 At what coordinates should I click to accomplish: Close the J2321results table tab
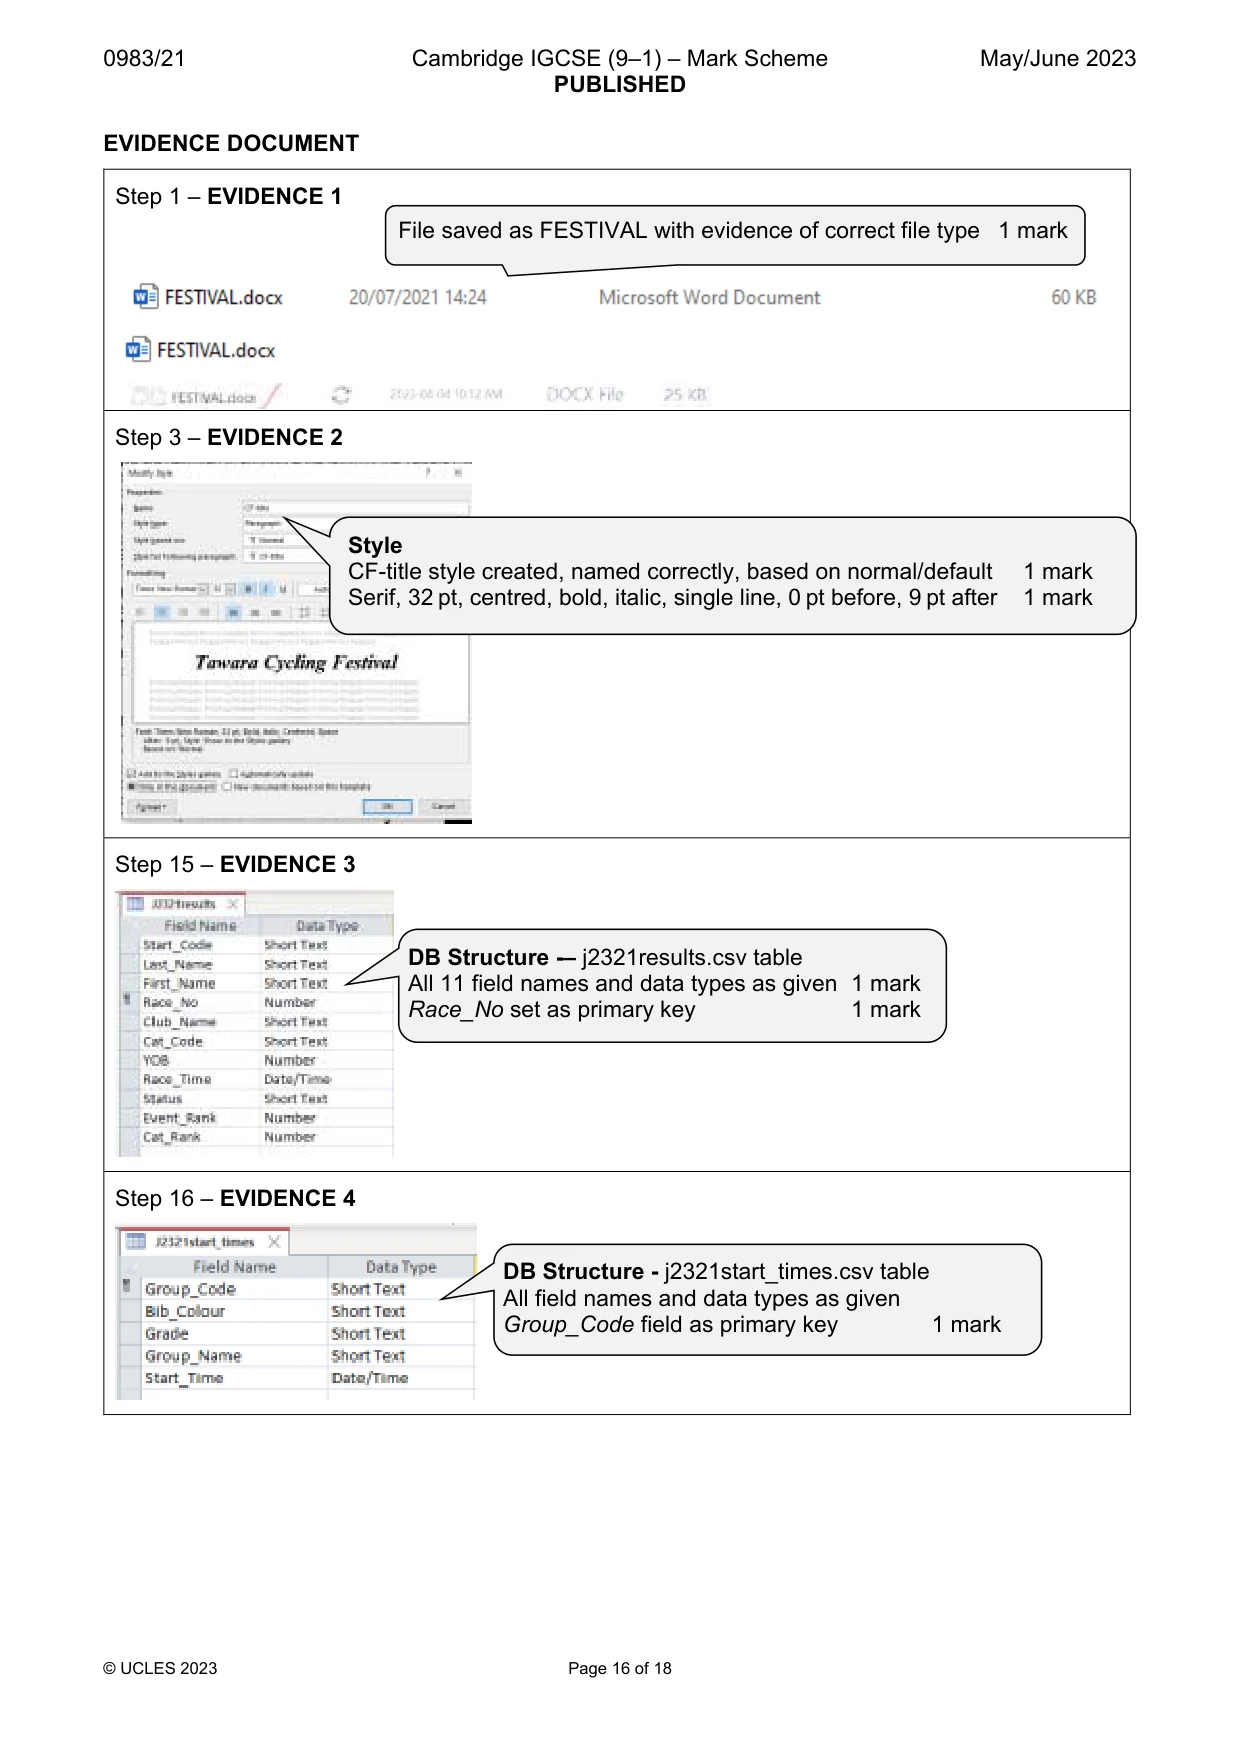click(x=232, y=904)
